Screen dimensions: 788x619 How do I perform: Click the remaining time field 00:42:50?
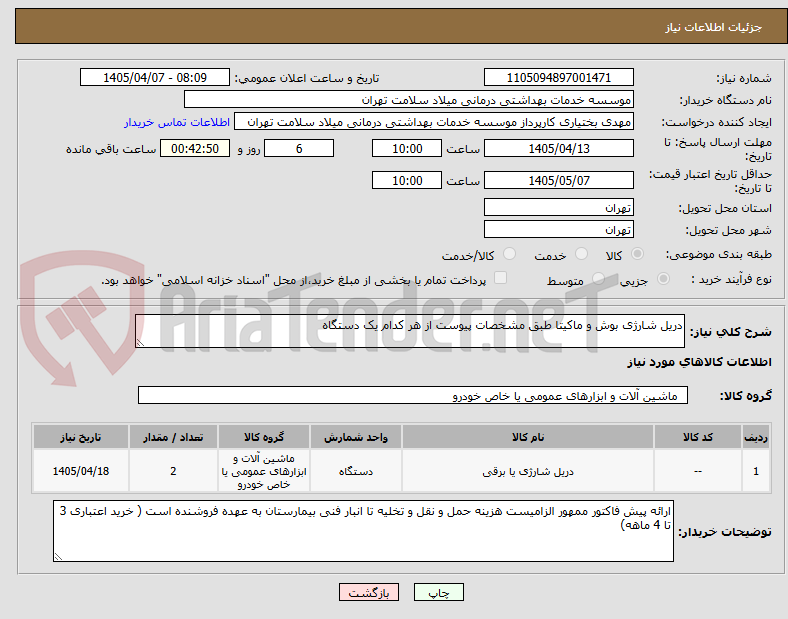pyautogui.click(x=195, y=148)
